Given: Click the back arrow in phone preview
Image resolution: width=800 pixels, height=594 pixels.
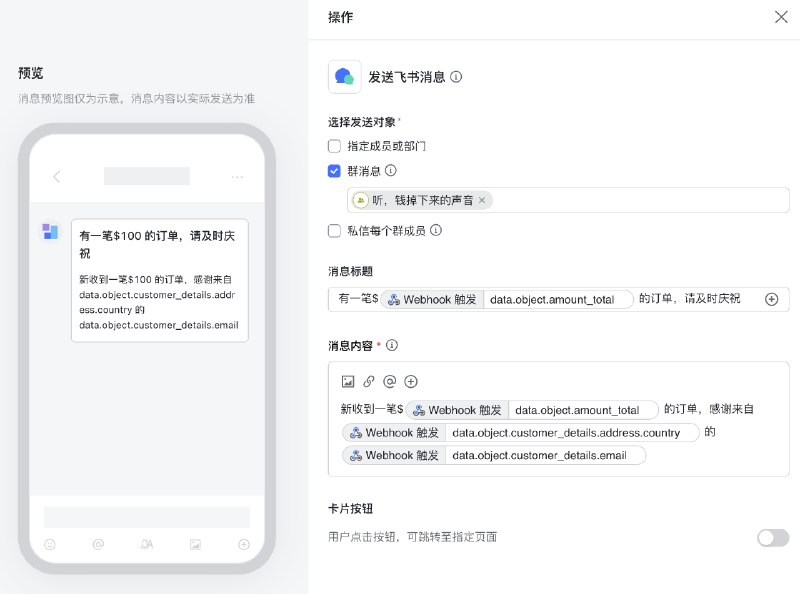Looking at the screenshot, I should pos(57,177).
